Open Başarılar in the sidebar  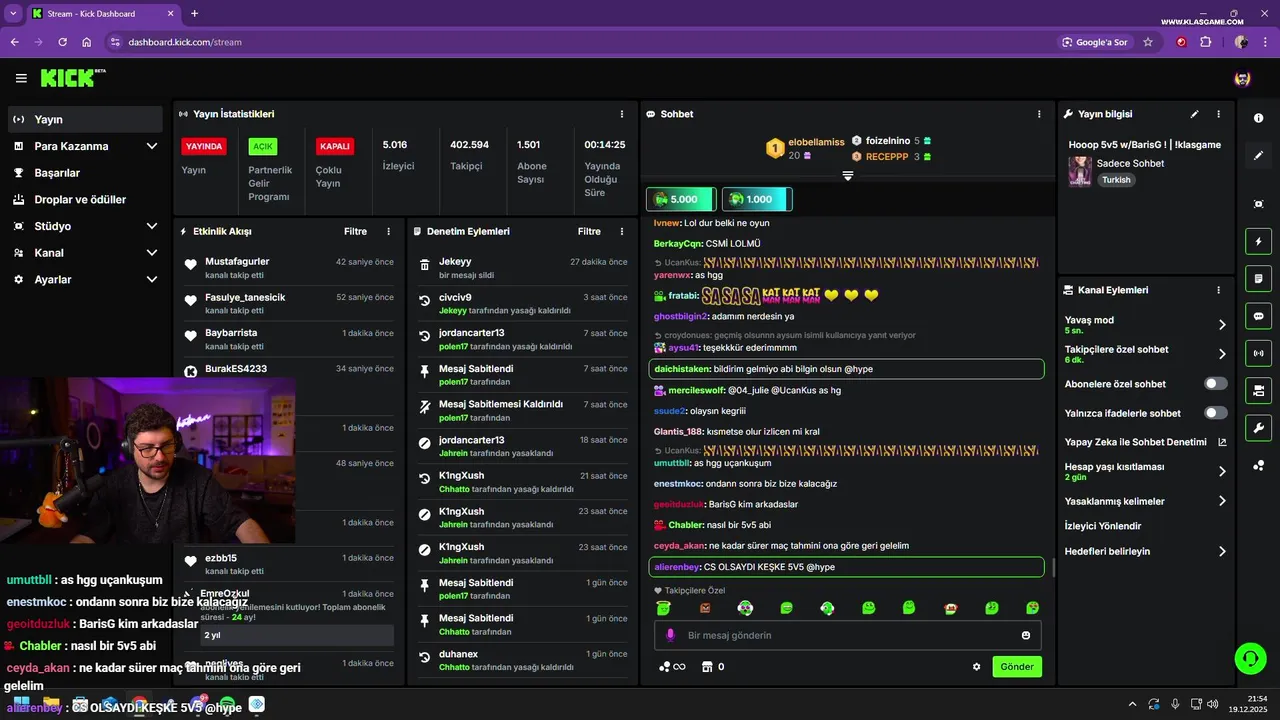click(85, 173)
